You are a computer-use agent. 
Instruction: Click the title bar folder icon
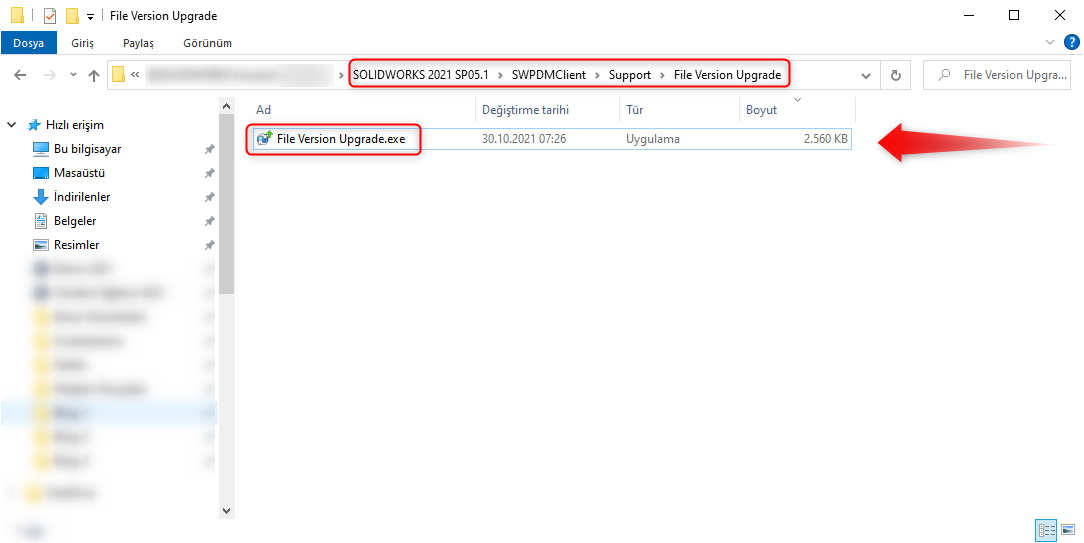(x=18, y=15)
